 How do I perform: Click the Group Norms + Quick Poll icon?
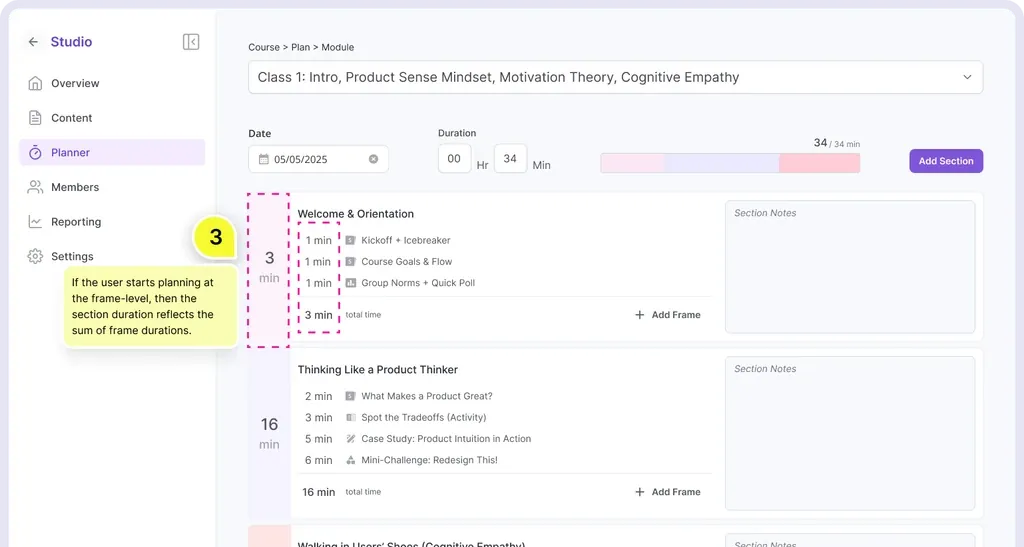pyautogui.click(x=351, y=283)
